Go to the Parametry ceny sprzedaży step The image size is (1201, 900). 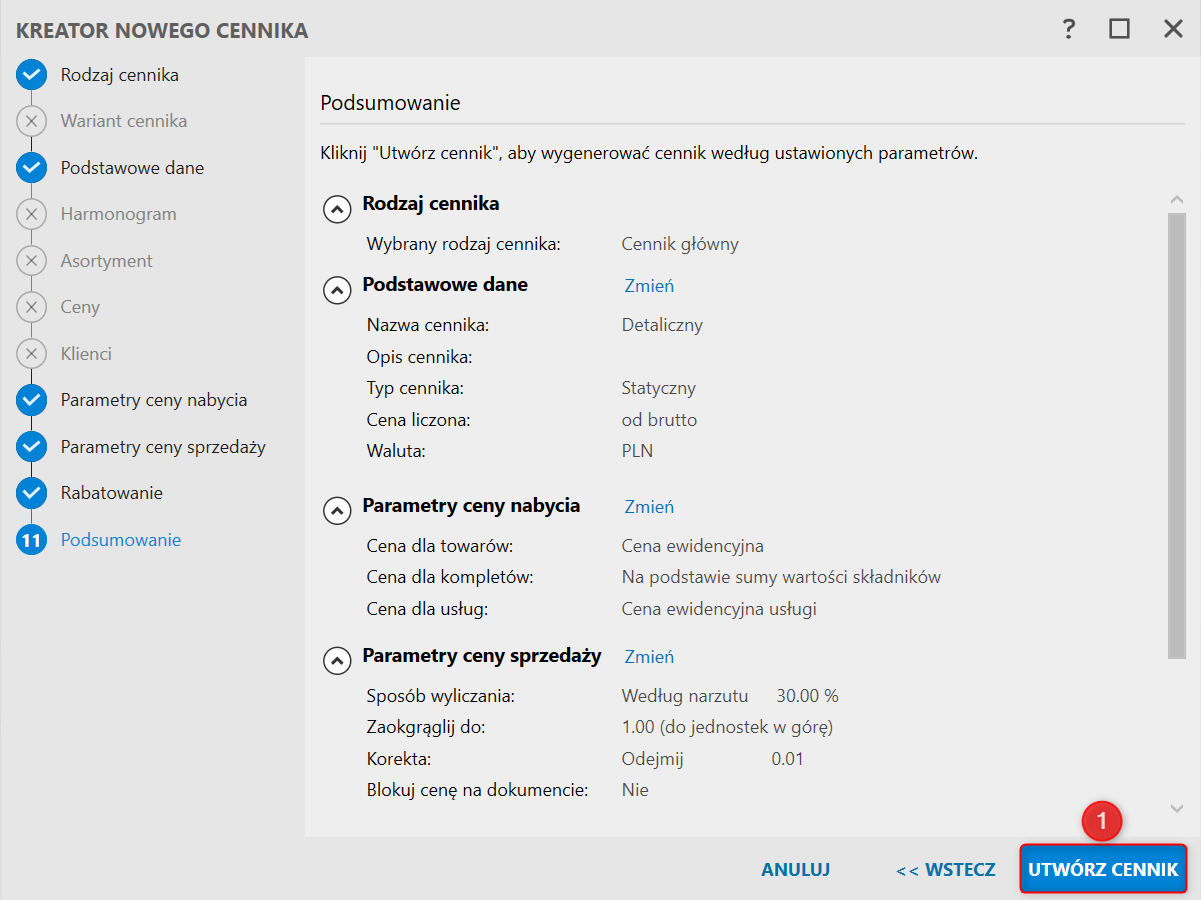pyautogui.click(x=163, y=447)
